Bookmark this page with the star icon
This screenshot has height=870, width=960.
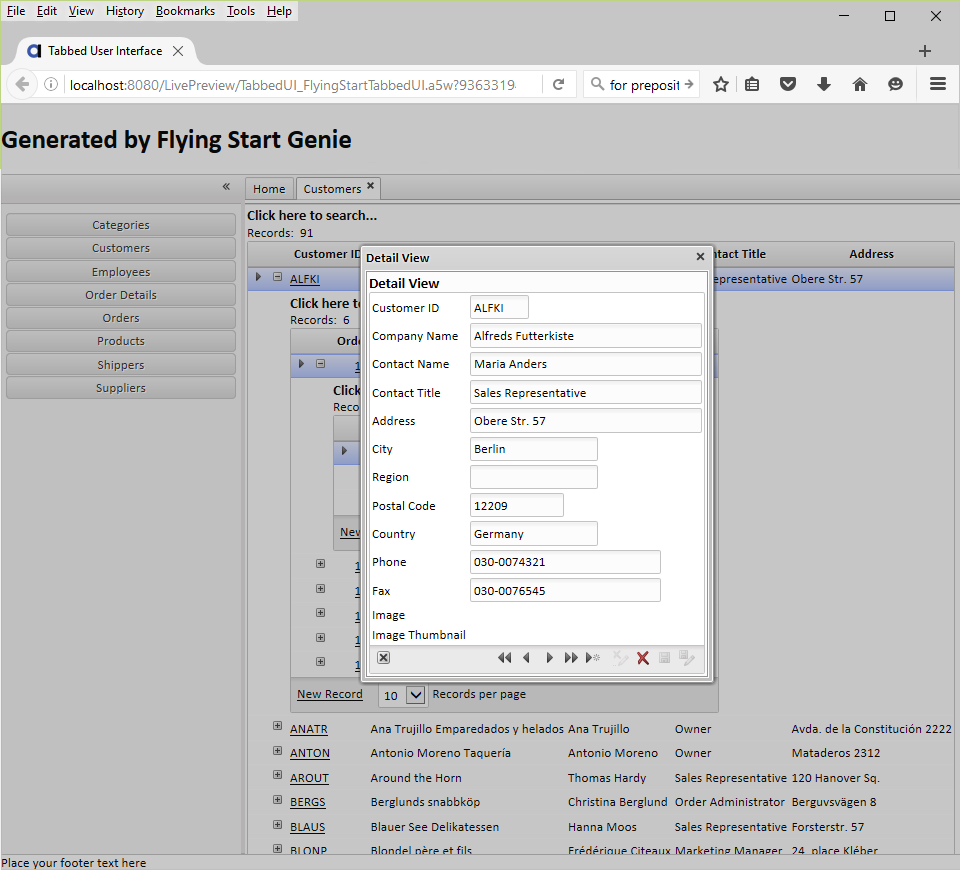click(x=721, y=84)
